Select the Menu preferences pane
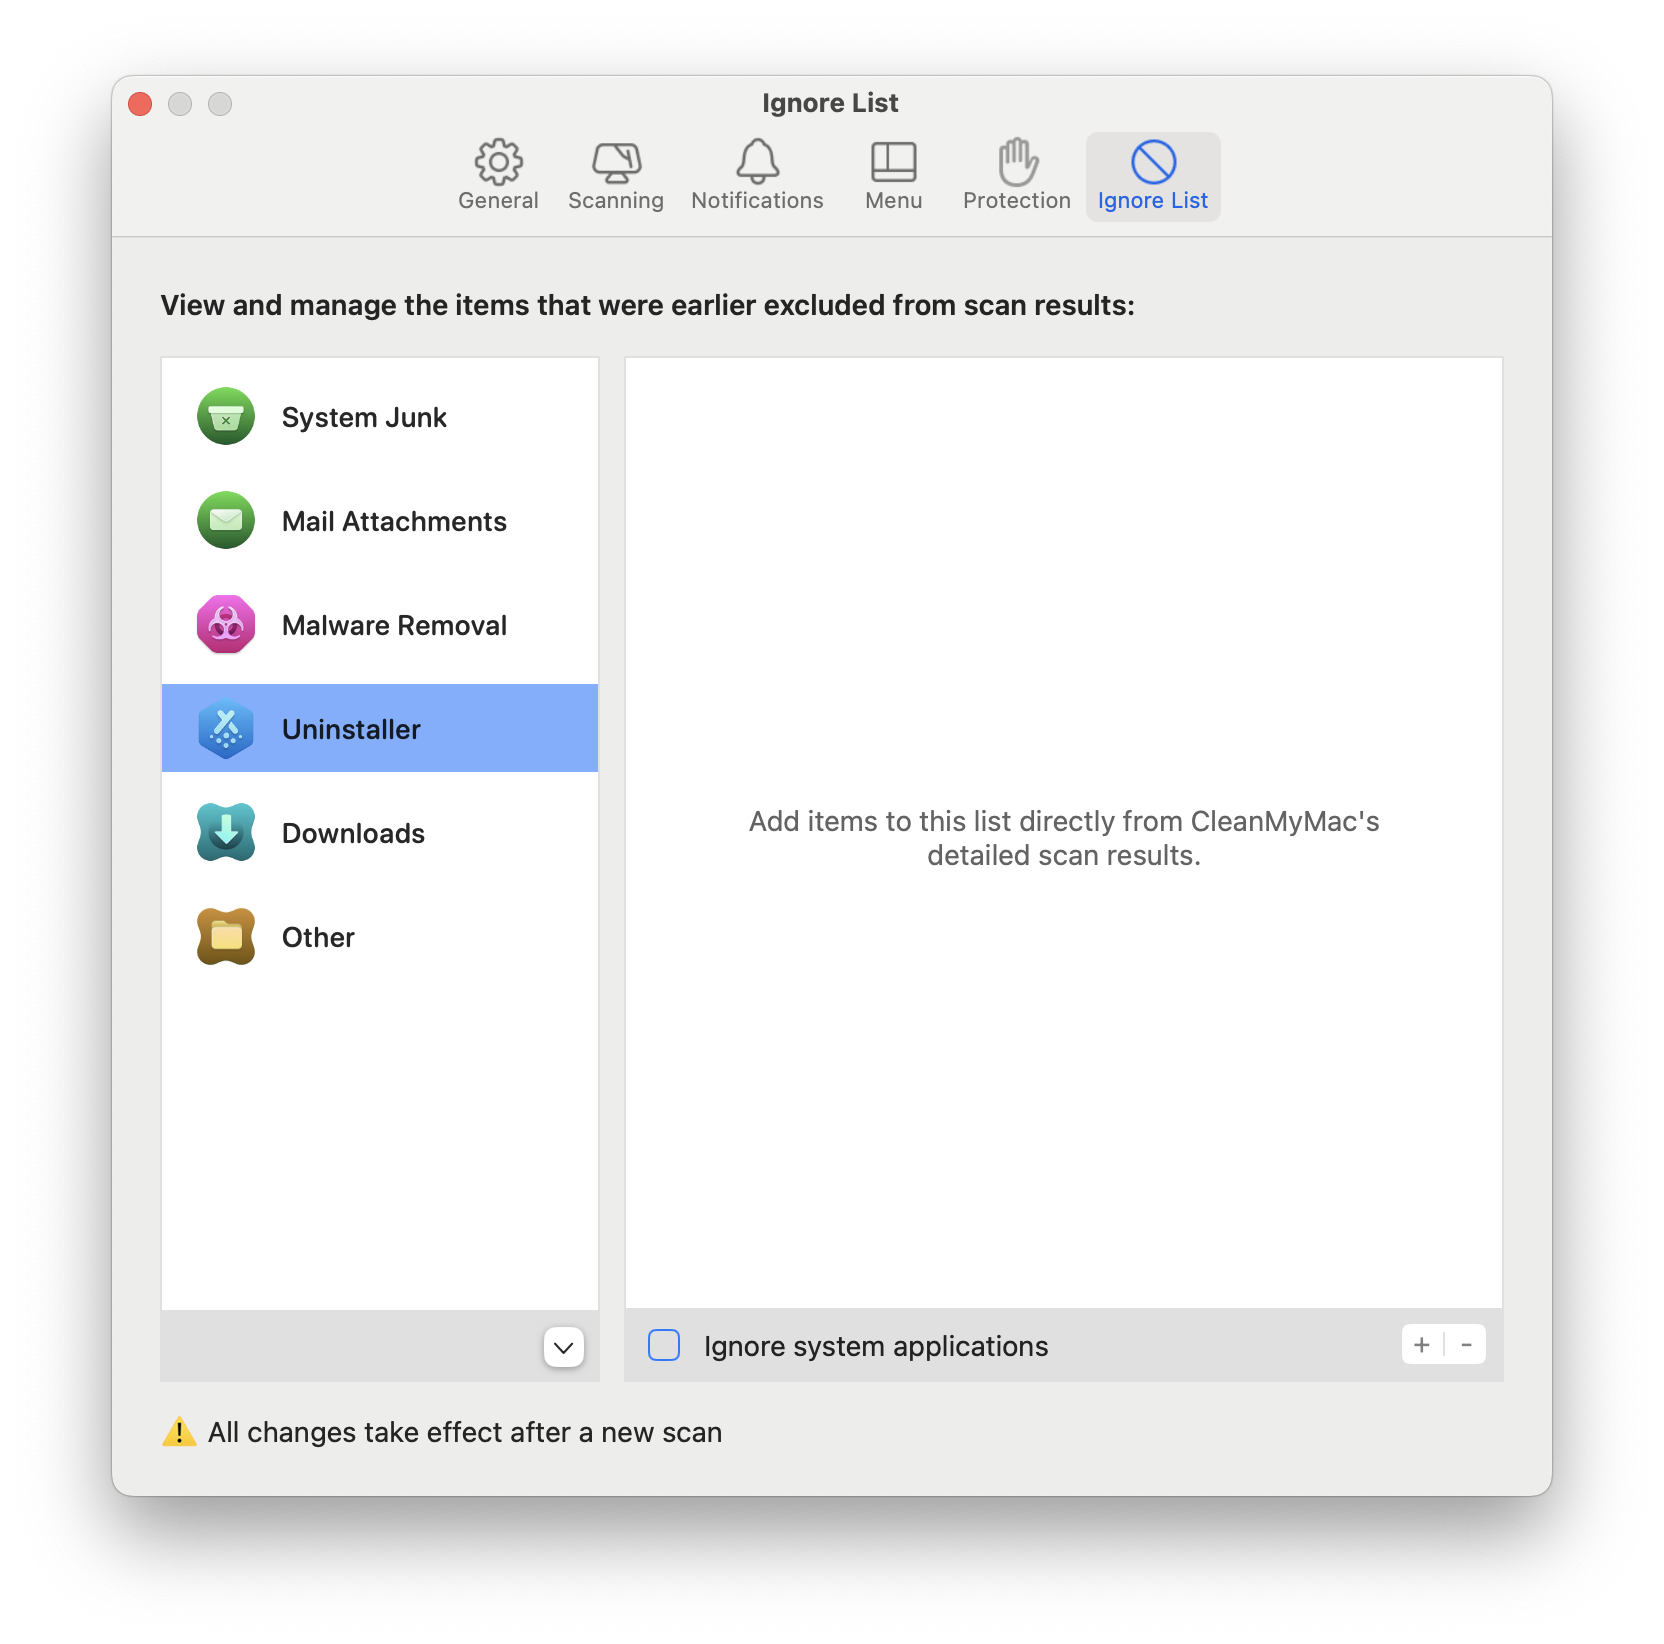 893,175
